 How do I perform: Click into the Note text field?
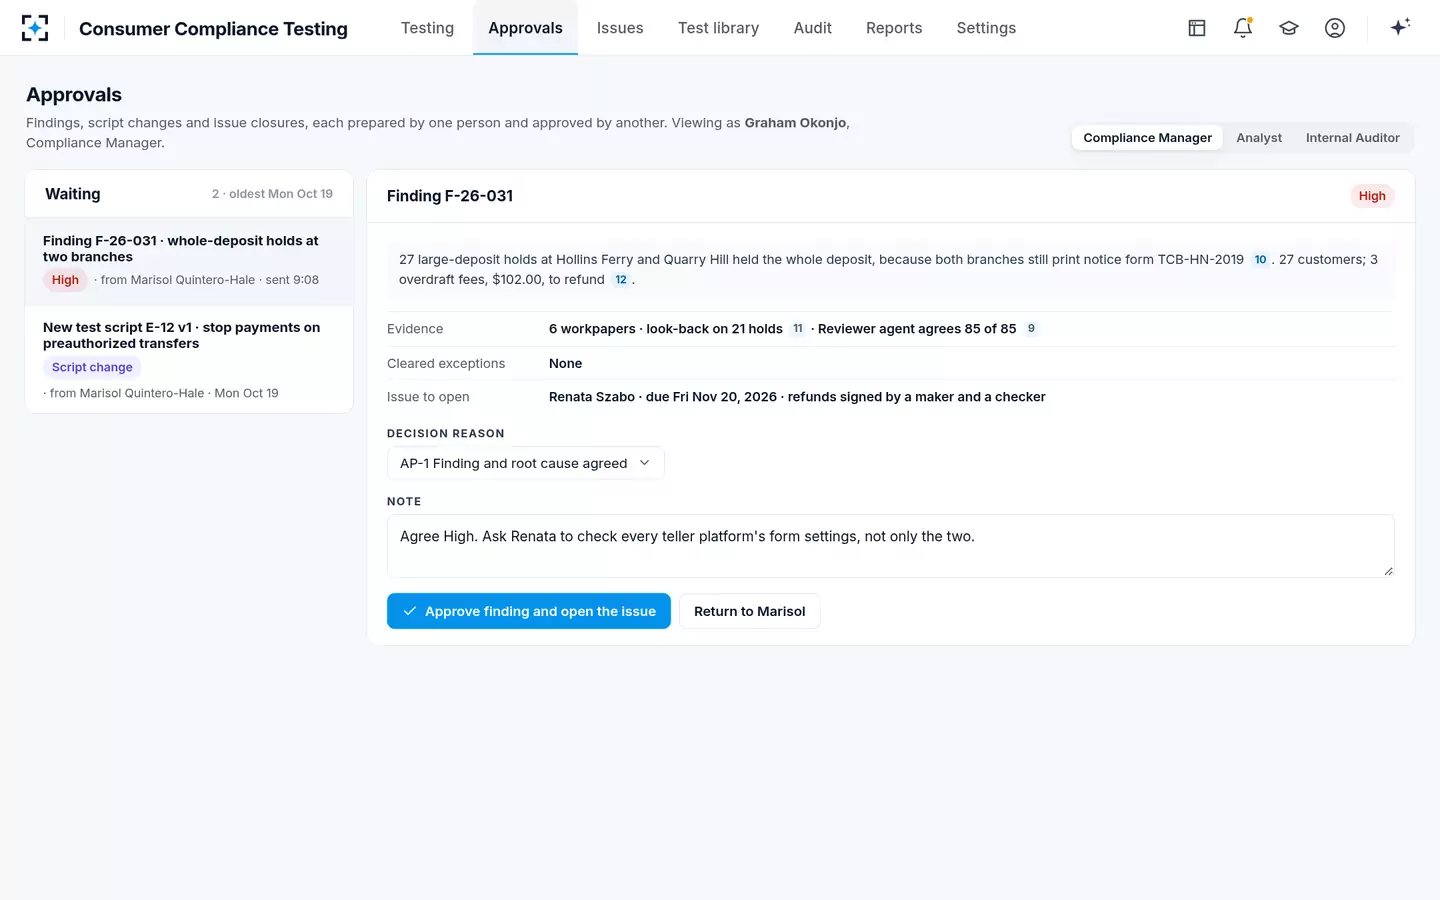point(890,546)
